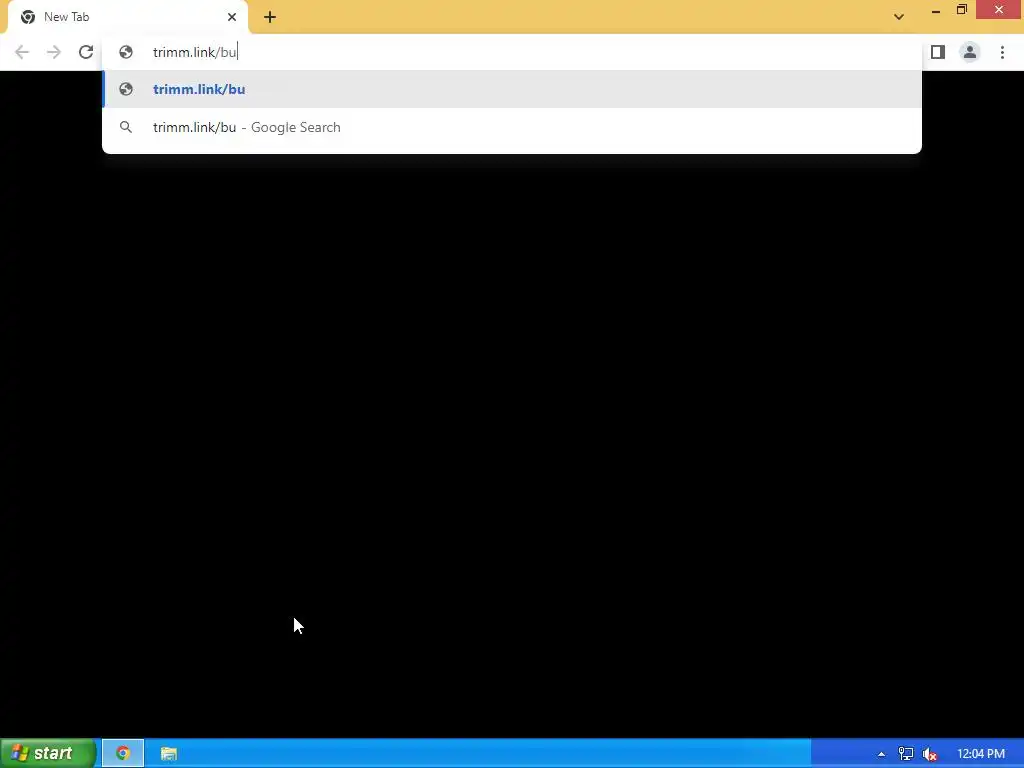The image size is (1024, 768).
Task: Minimize the Chrome window
Action: pos(936,10)
